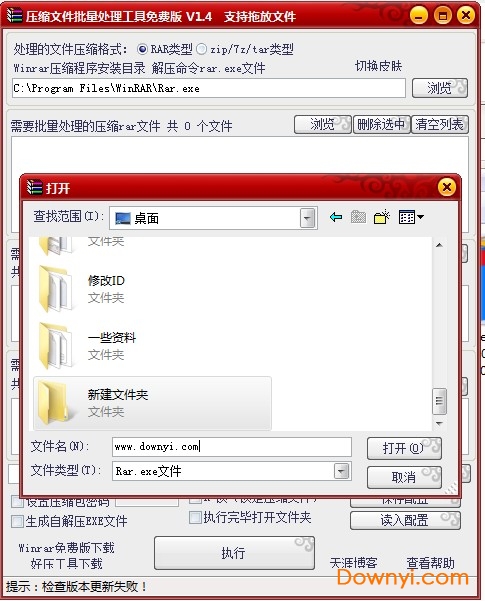Open the view menu icon in dialog
Viewport: 485px width, 601px height.
(411, 217)
